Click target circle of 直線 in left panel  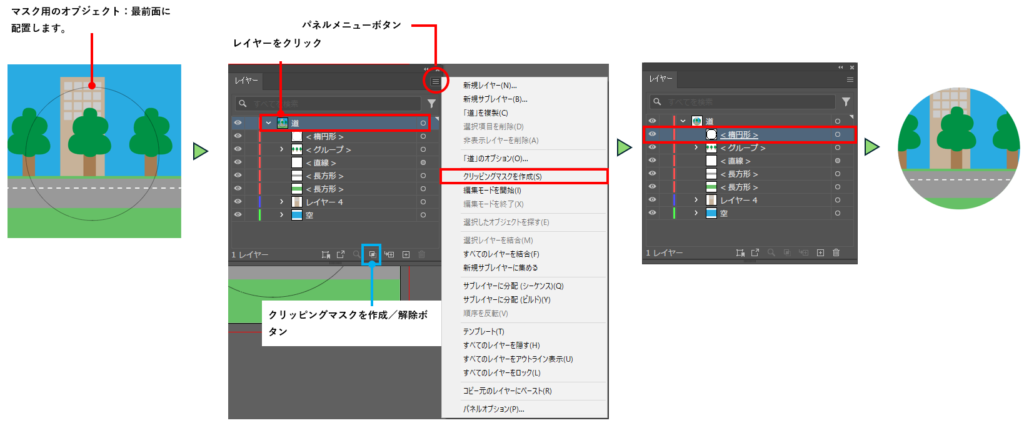(424, 162)
